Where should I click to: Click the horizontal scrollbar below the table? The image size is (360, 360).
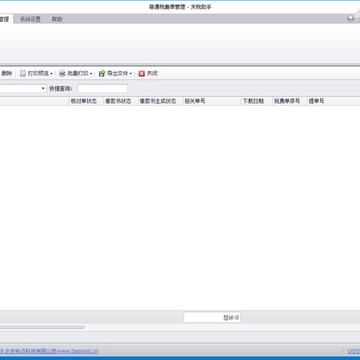42,327
